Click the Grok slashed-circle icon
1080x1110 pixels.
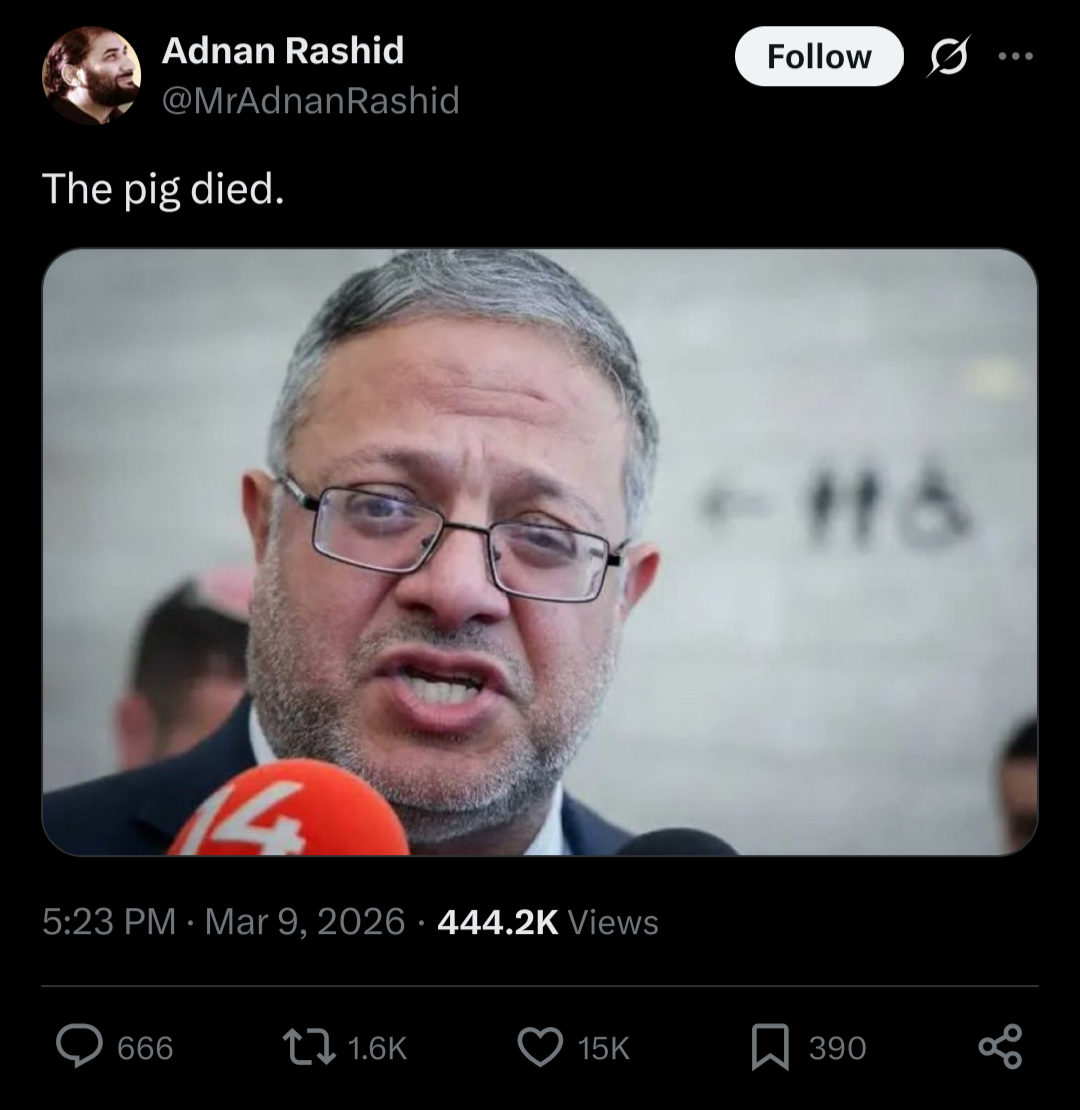click(948, 56)
